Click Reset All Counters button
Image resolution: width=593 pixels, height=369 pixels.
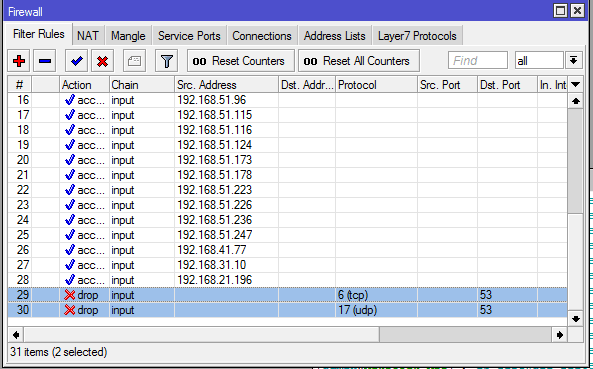tap(359, 61)
